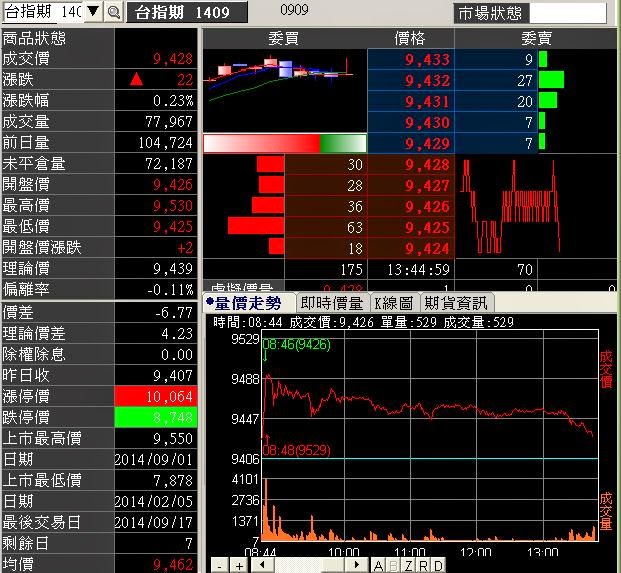Click the red 漲停價 10,064 cell
The width and height of the screenshot is (621, 573).
point(156,396)
